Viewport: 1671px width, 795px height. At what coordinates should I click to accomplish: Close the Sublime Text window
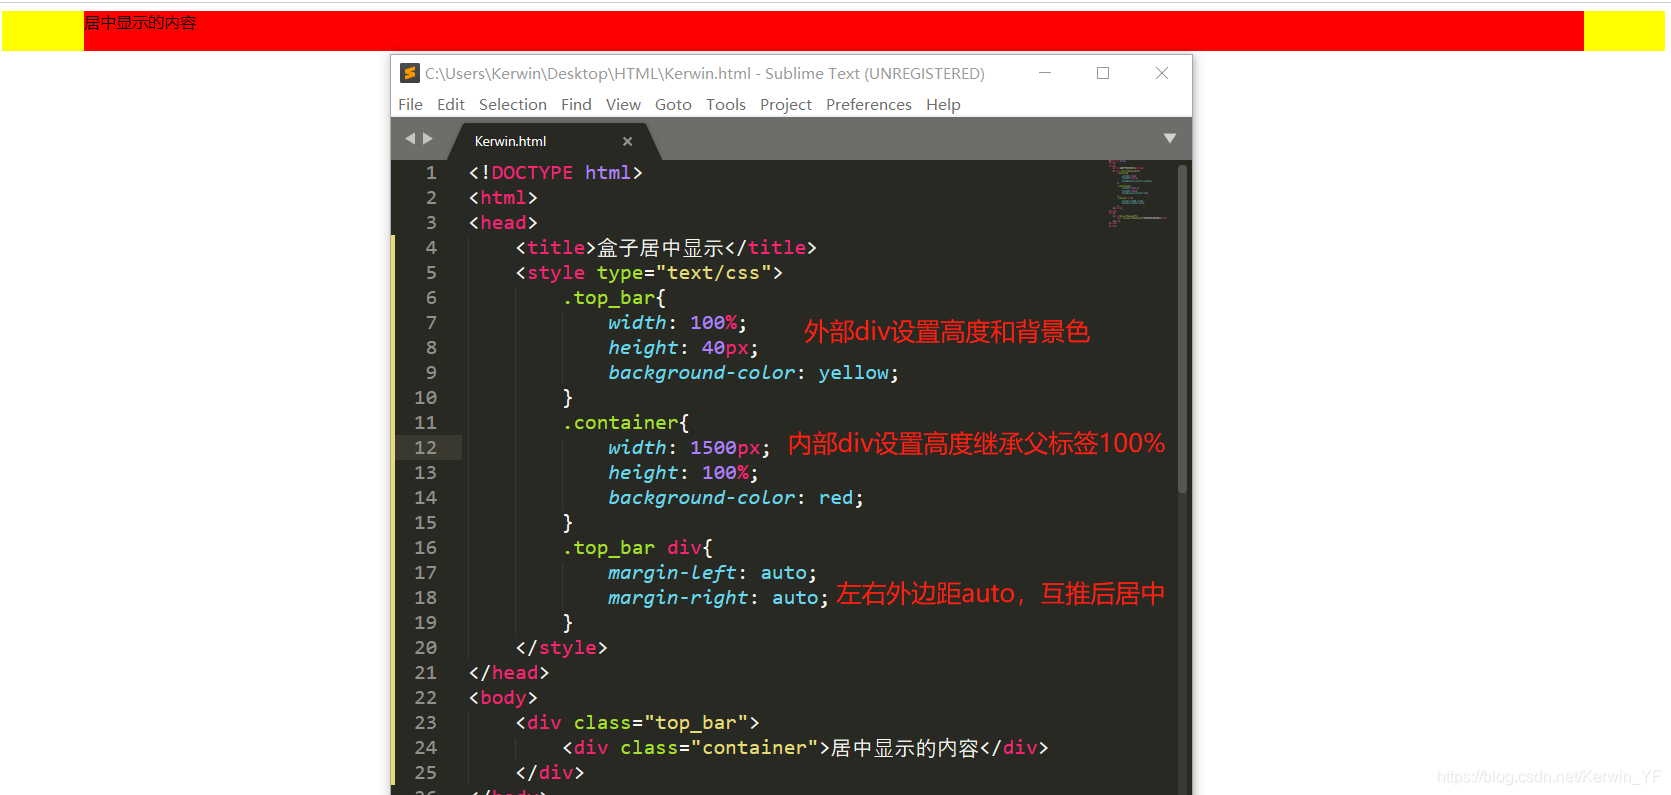[x=1162, y=73]
